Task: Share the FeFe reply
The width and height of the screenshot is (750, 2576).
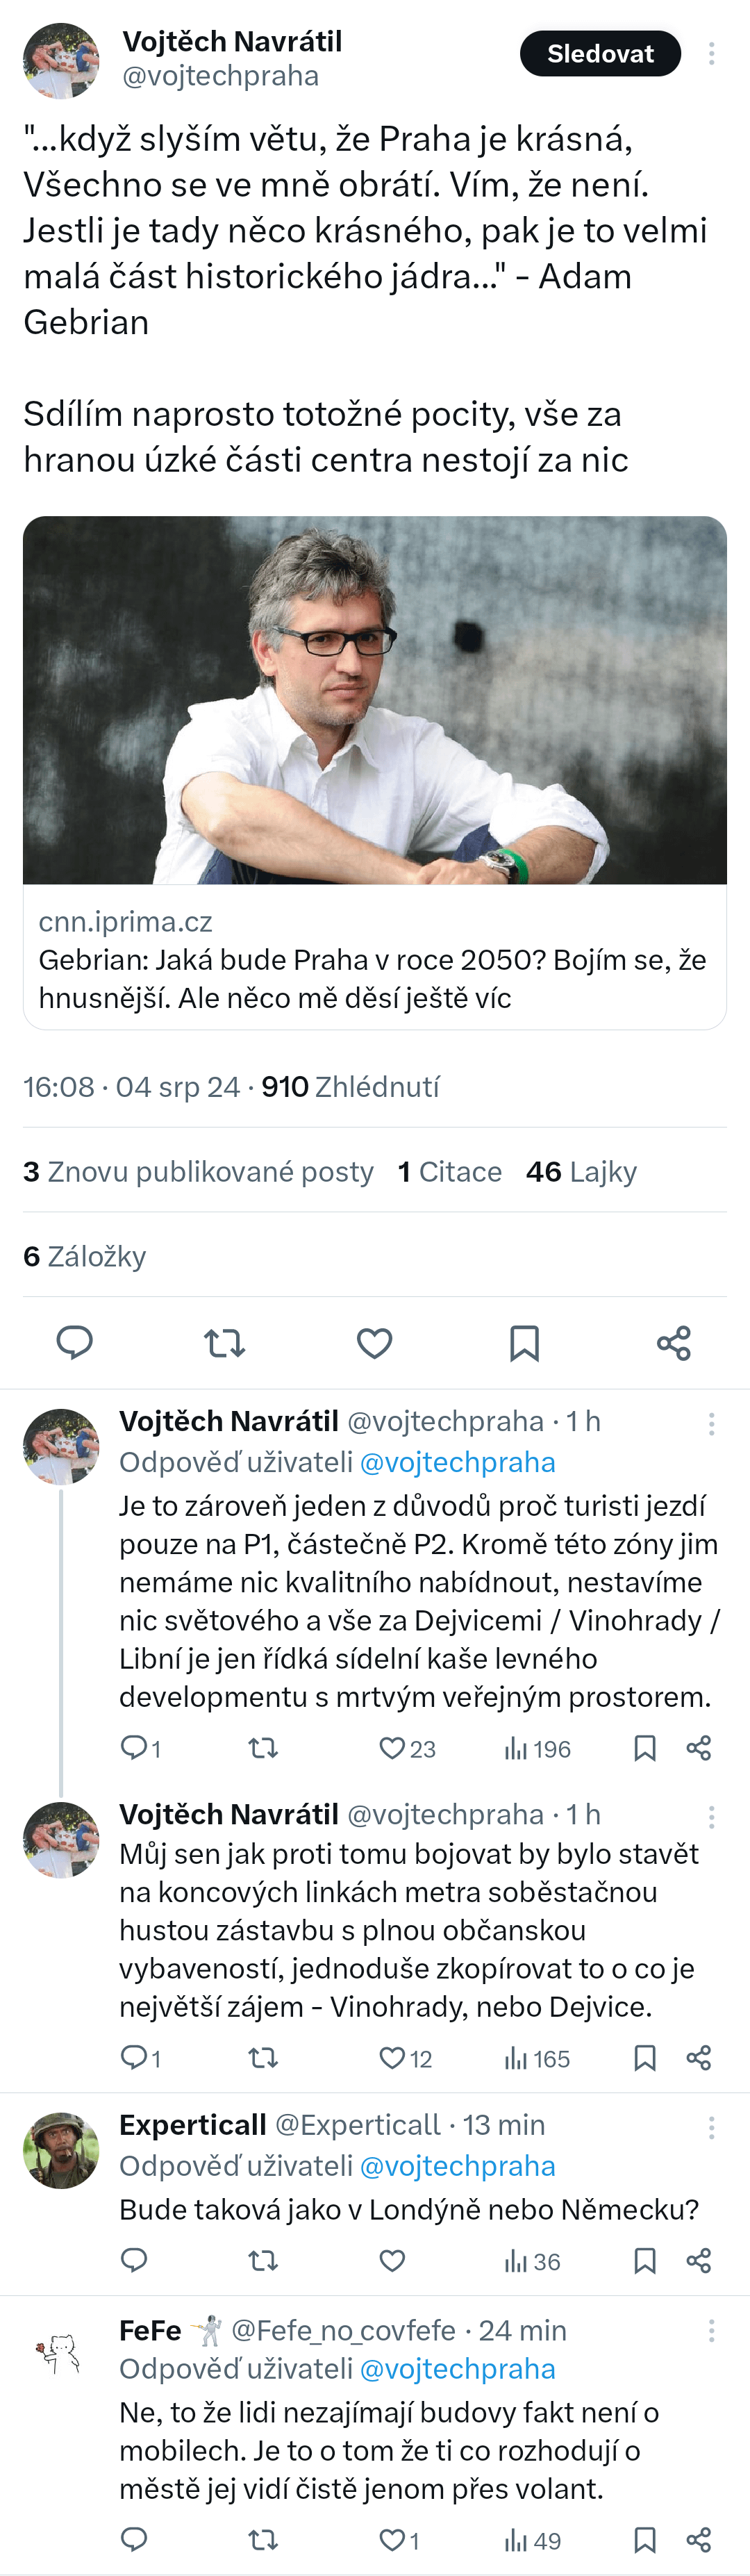Action: 699,2540
